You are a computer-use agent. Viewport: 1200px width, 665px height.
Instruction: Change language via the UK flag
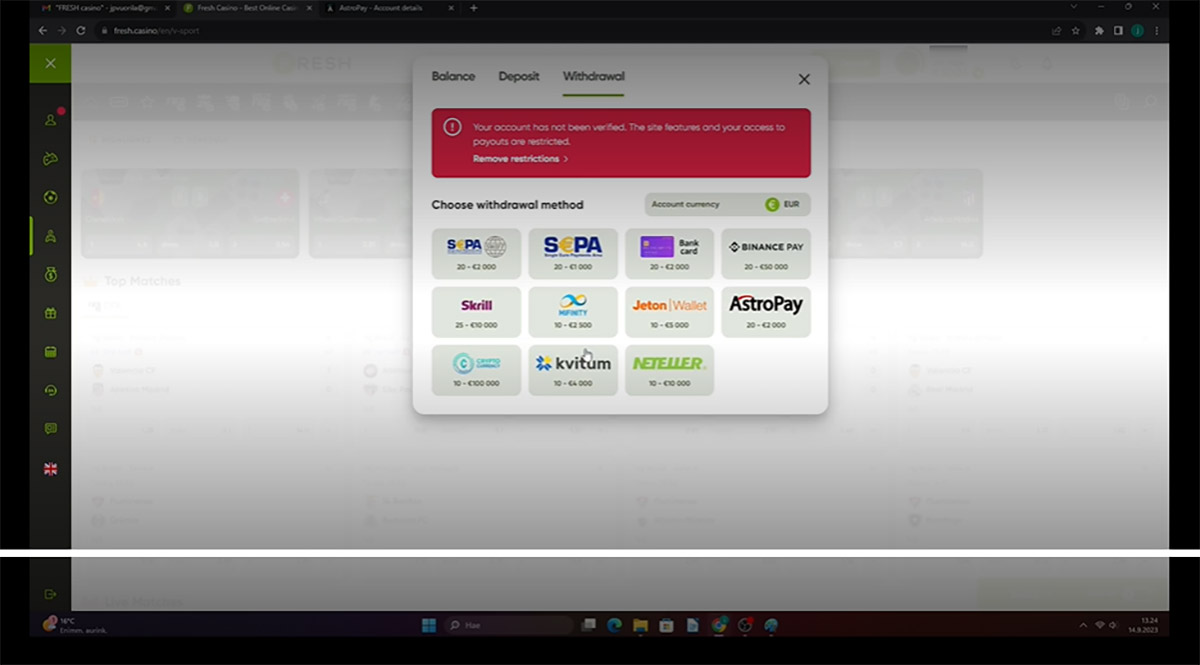(50, 468)
